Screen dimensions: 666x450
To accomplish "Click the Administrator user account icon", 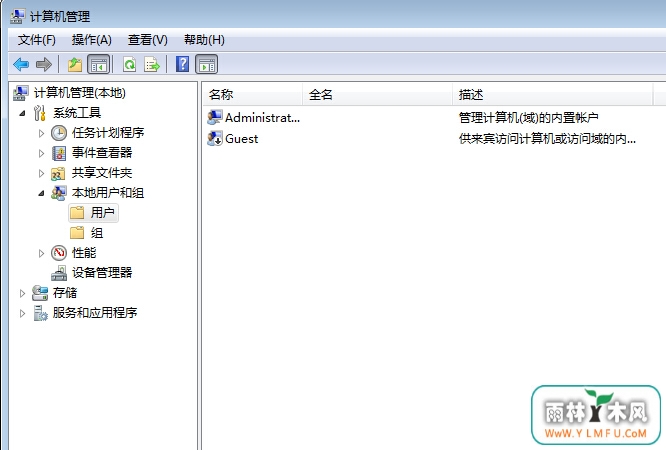I will click(214, 117).
